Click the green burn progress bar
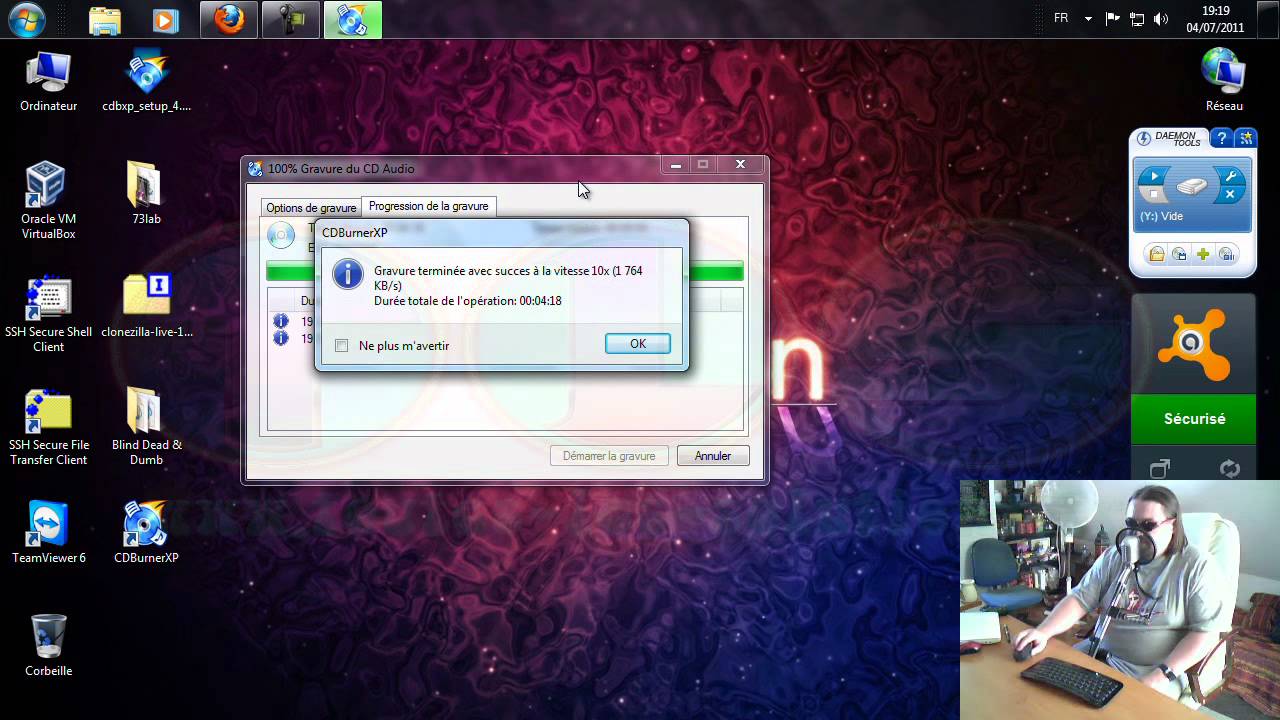Screen dimensions: 1280x720 505,271
